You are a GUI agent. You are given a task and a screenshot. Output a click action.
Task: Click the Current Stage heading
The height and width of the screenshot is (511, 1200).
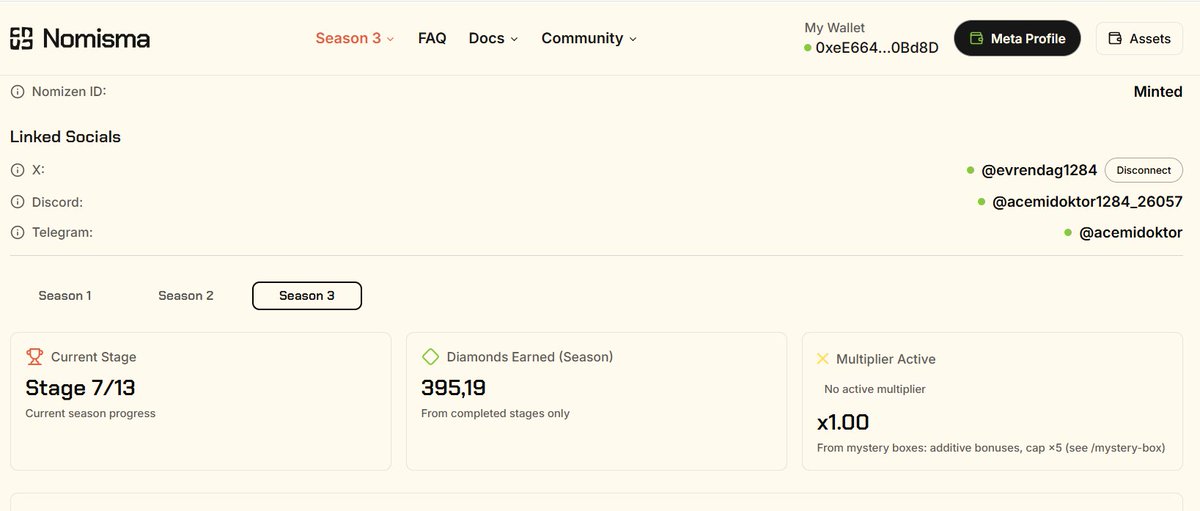point(93,356)
